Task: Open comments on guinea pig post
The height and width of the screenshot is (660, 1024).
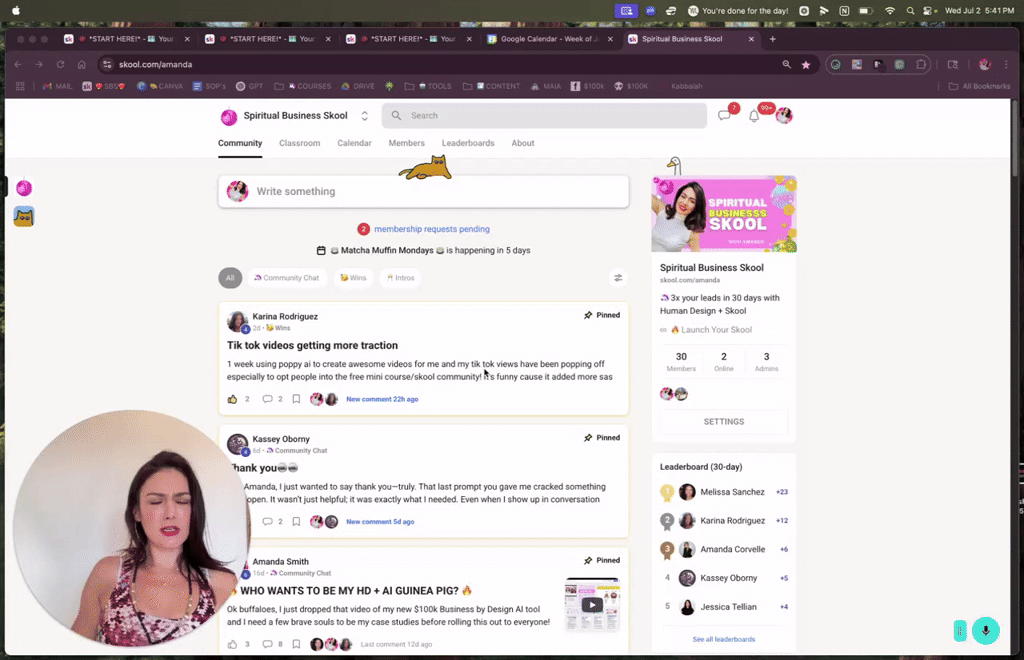Action: pos(267,644)
